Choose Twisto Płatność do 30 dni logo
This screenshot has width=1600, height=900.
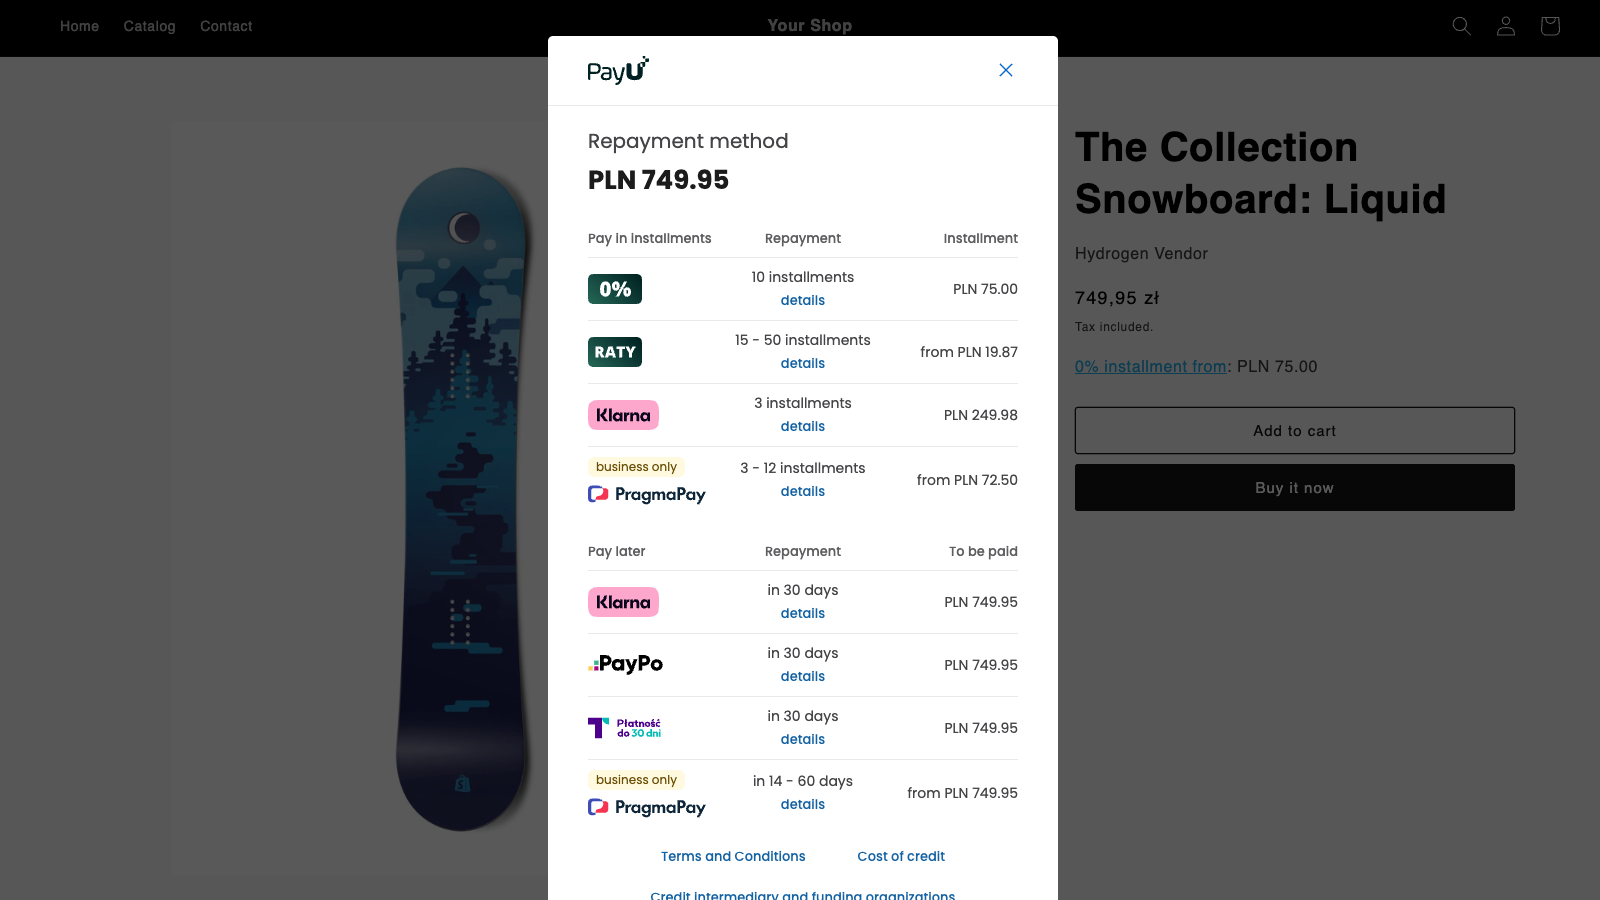[625, 728]
